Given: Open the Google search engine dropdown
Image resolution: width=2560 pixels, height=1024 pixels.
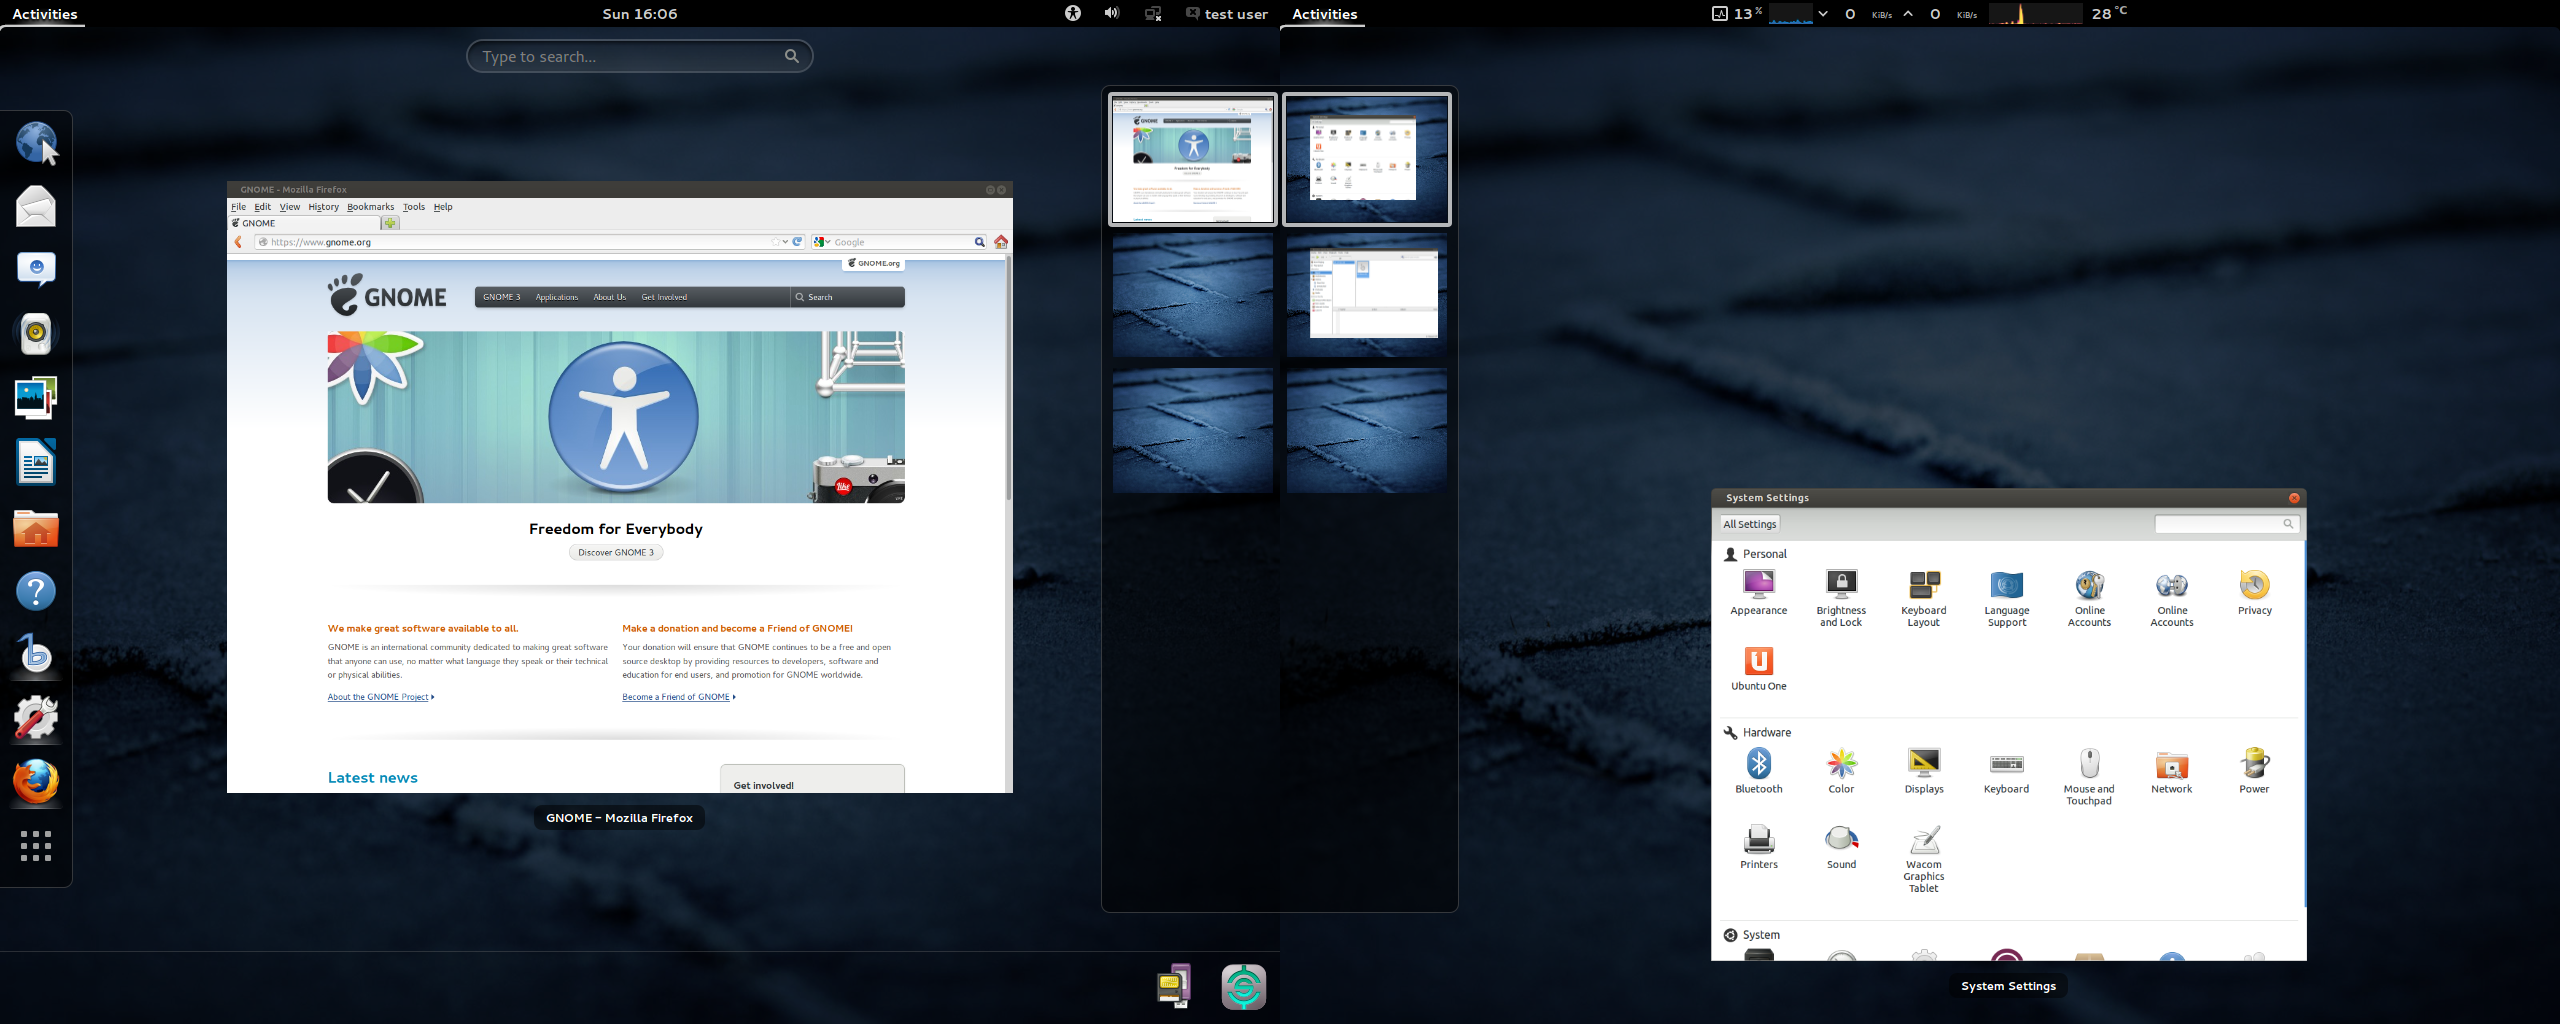Looking at the screenshot, I should 823,242.
